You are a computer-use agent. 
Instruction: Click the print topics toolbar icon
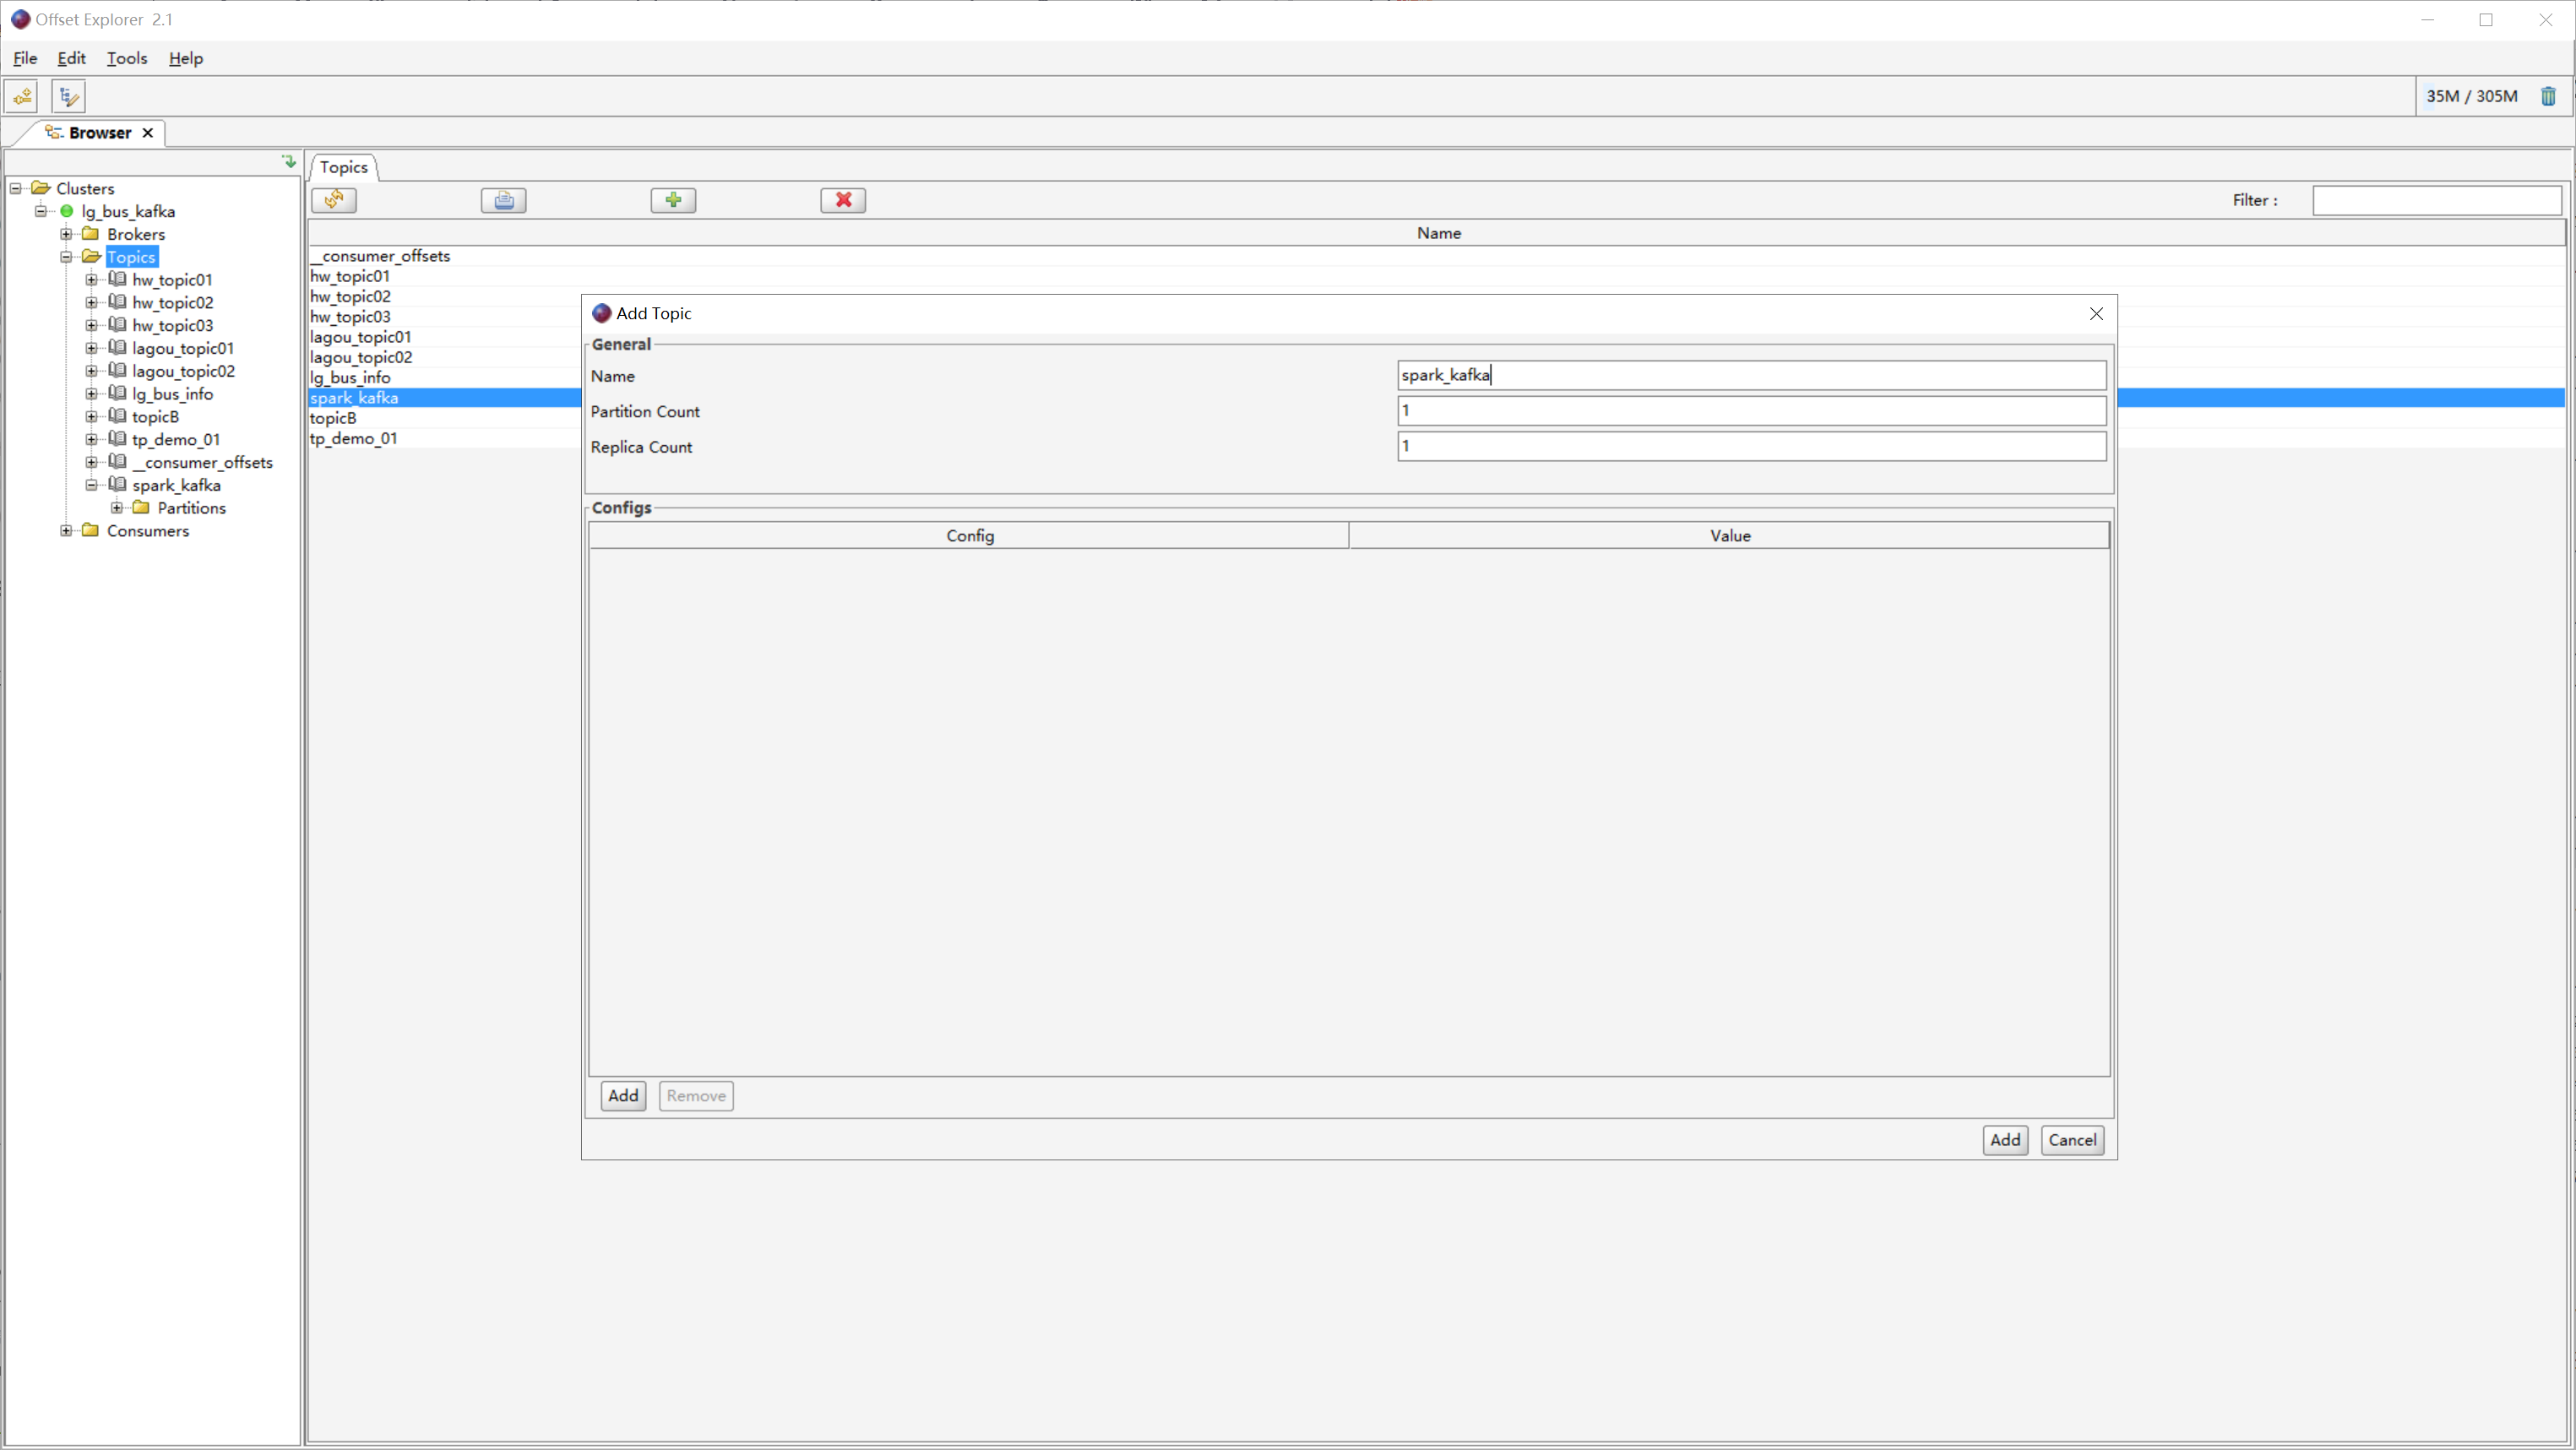(x=504, y=200)
